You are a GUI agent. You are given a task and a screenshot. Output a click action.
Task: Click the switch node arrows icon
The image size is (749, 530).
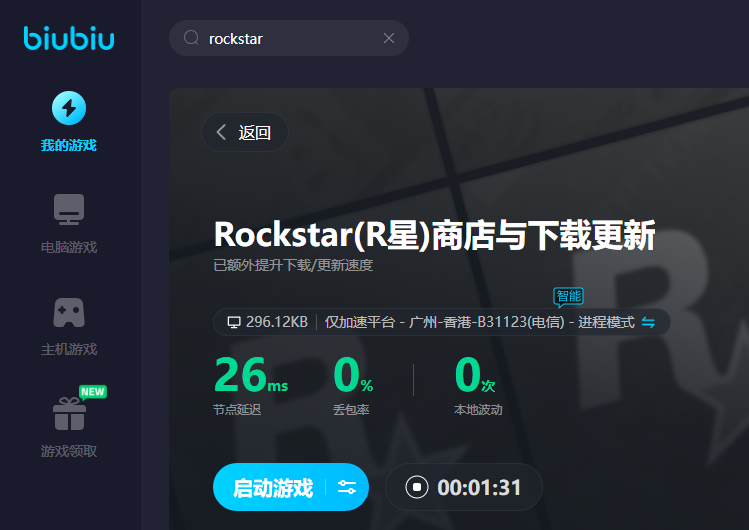tap(648, 322)
